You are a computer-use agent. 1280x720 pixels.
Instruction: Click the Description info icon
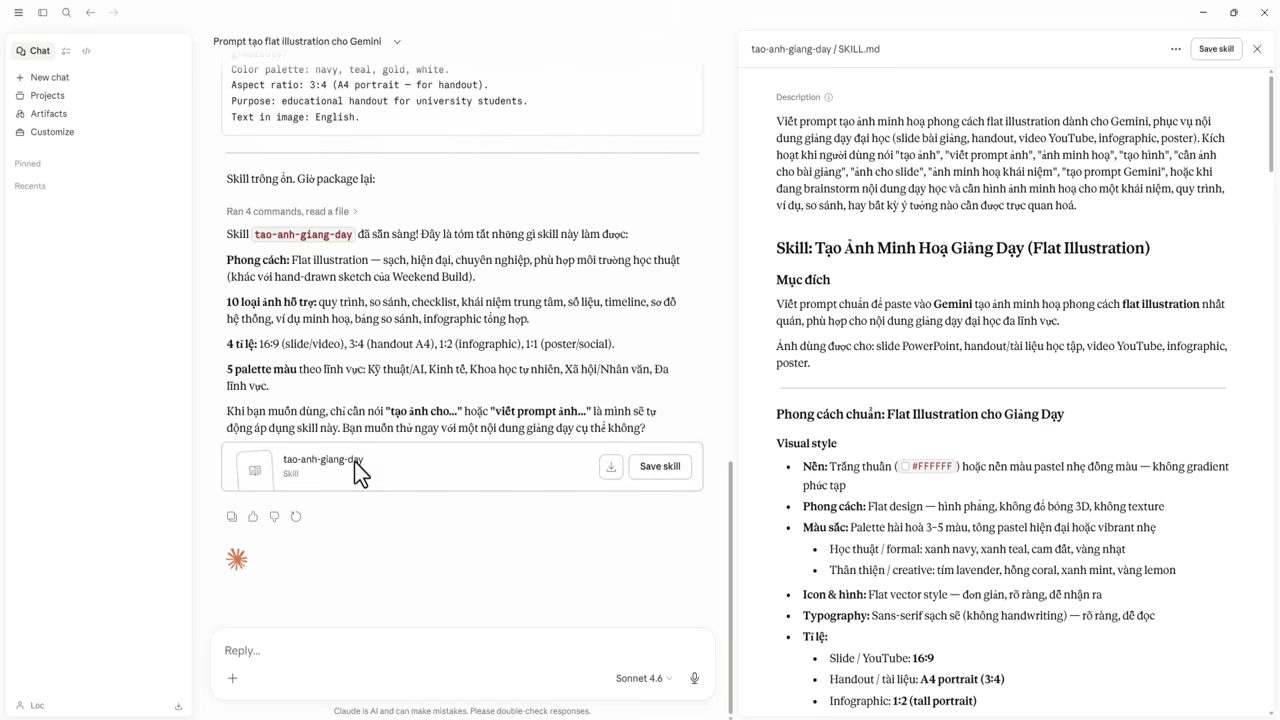(828, 97)
